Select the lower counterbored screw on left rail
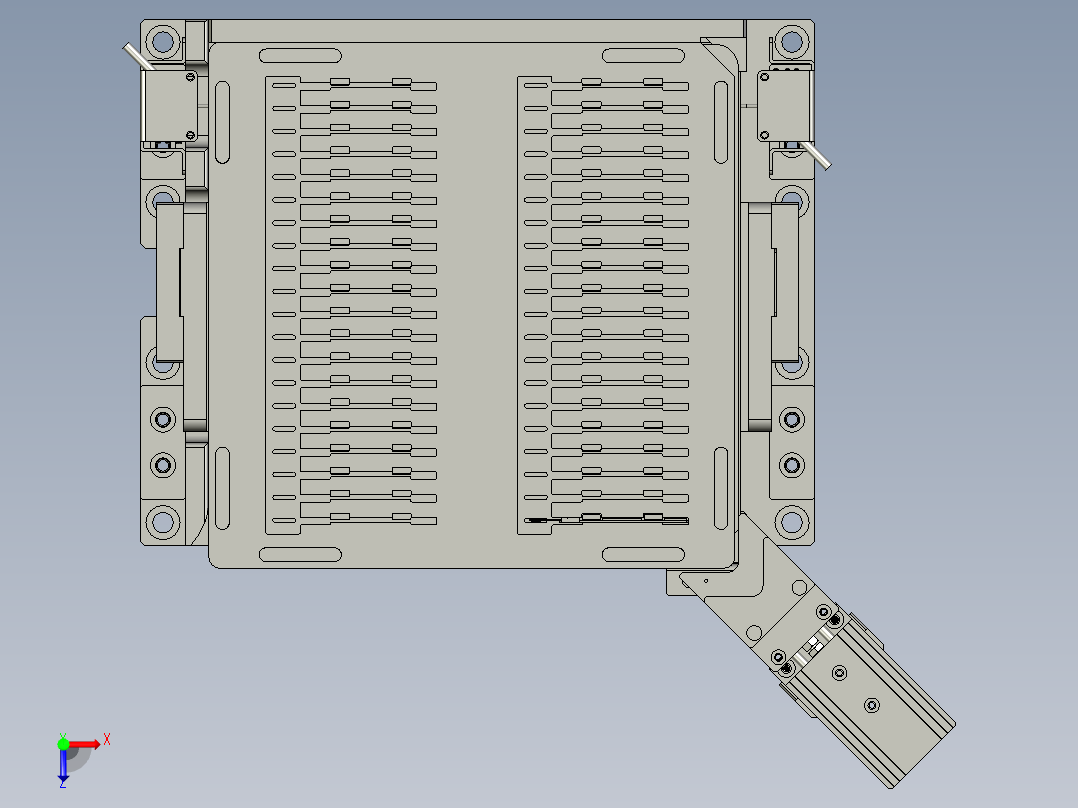Screen dimensions: 1078x808 163,466
